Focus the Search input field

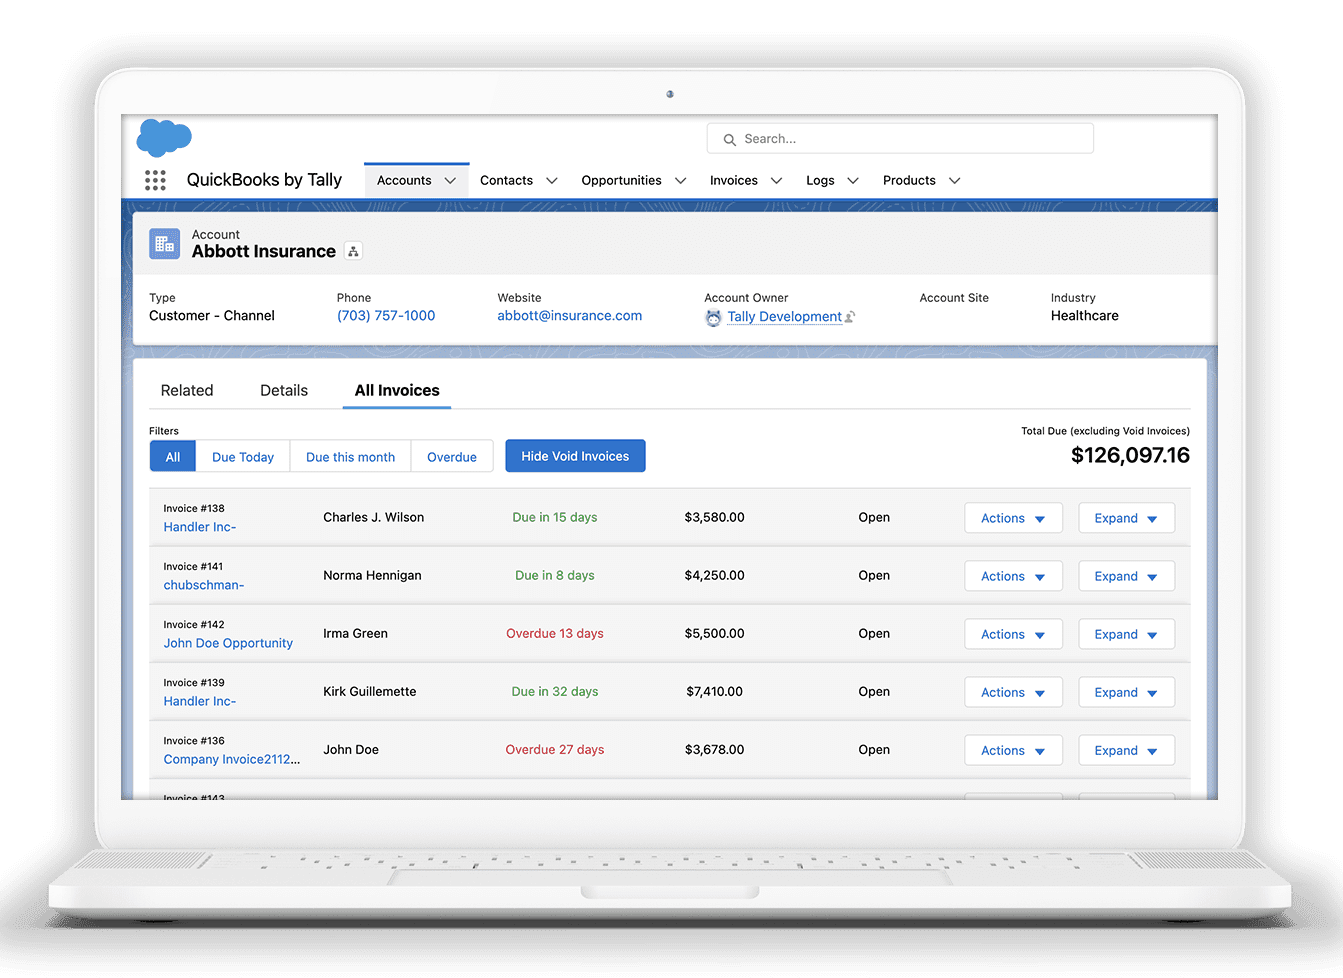900,139
